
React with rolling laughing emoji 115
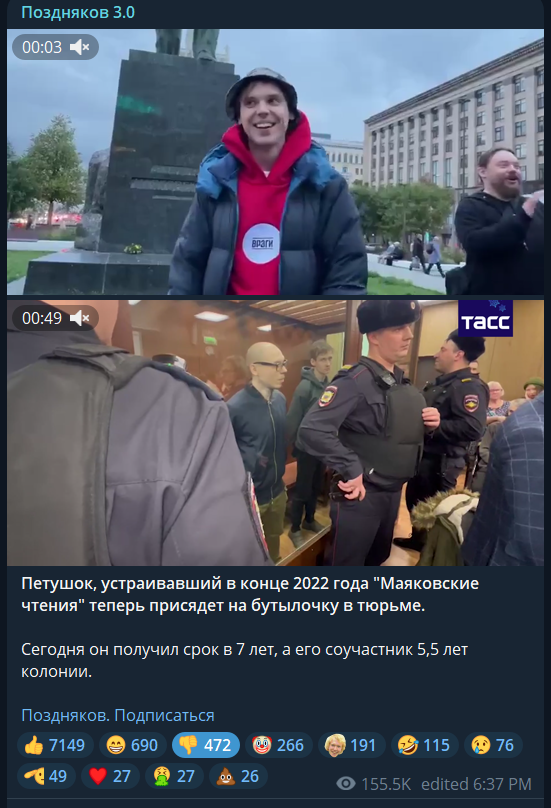[425, 745]
